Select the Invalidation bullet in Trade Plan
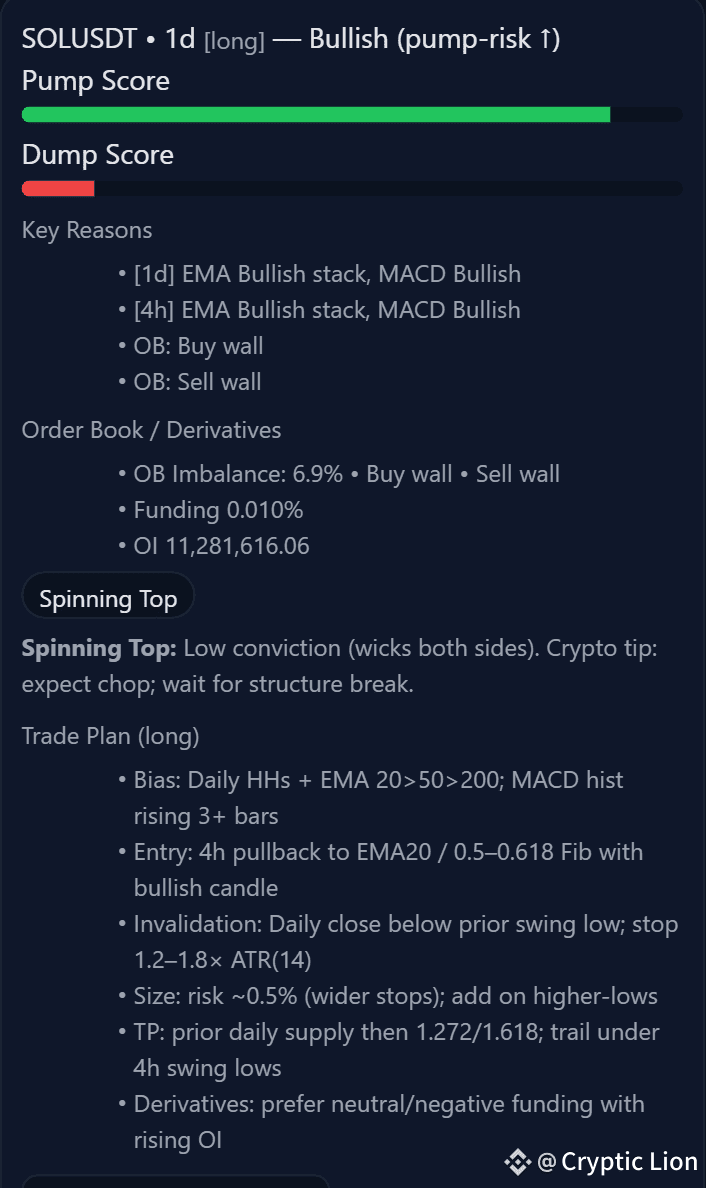Viewport: 706px width, 1188px height. coord(406,942)
